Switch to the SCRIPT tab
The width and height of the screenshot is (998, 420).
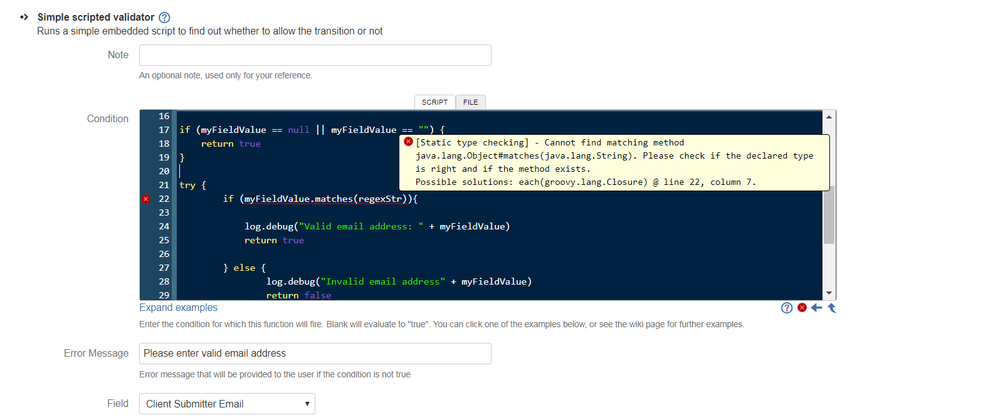point(435,102)
